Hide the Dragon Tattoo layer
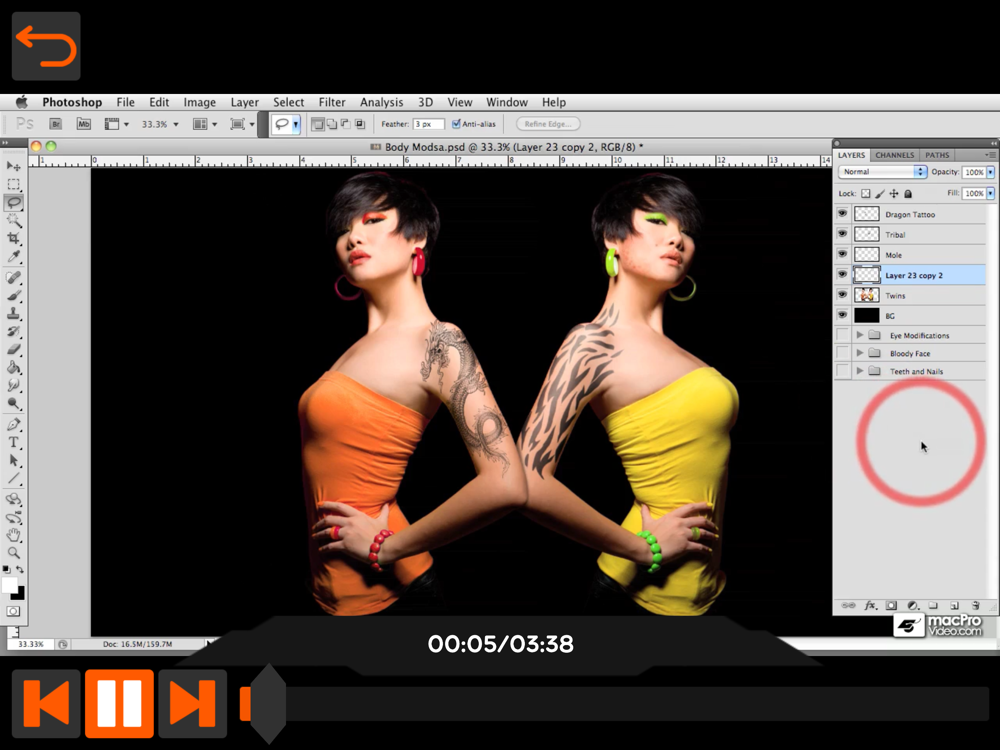The height and width of the screenshot is (750, 1000). pos(842,214)
